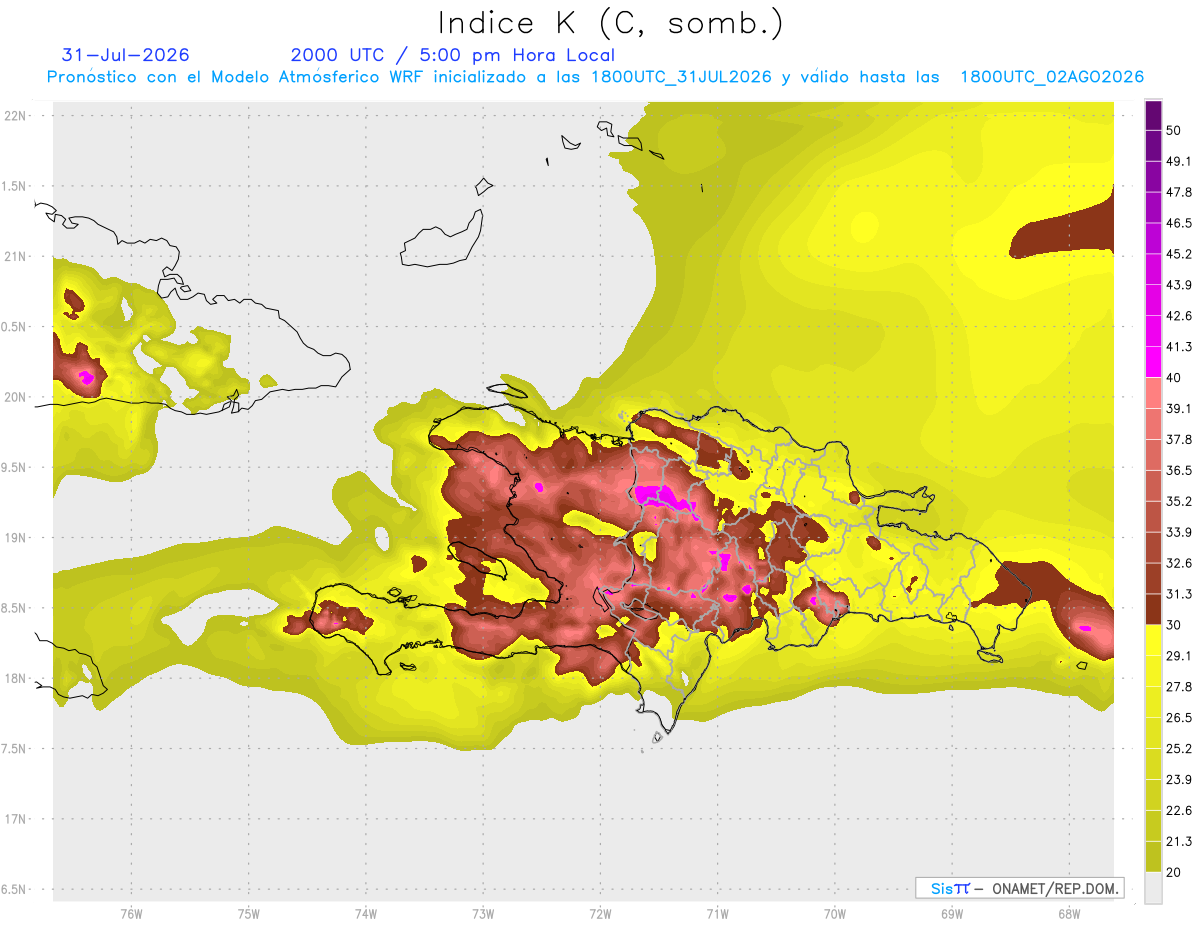The height and width of the screenshot is (927, 1200).
Task: Click the "76W" longitude axis label
Action: click(x=131, y=915)
